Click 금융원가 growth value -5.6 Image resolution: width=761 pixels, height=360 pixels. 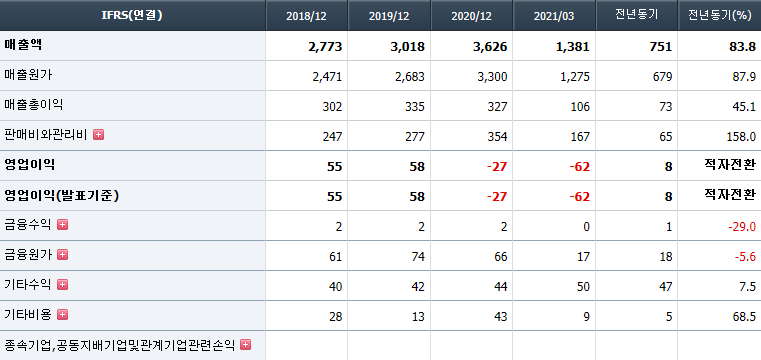click(x=744, y=257)
